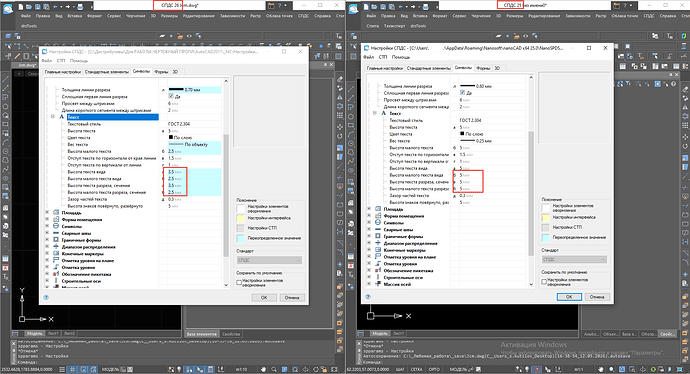690x374 pixels.
Task: Click Redo arrow in СПДС 26 window toolbar
Action: point(68,6)
